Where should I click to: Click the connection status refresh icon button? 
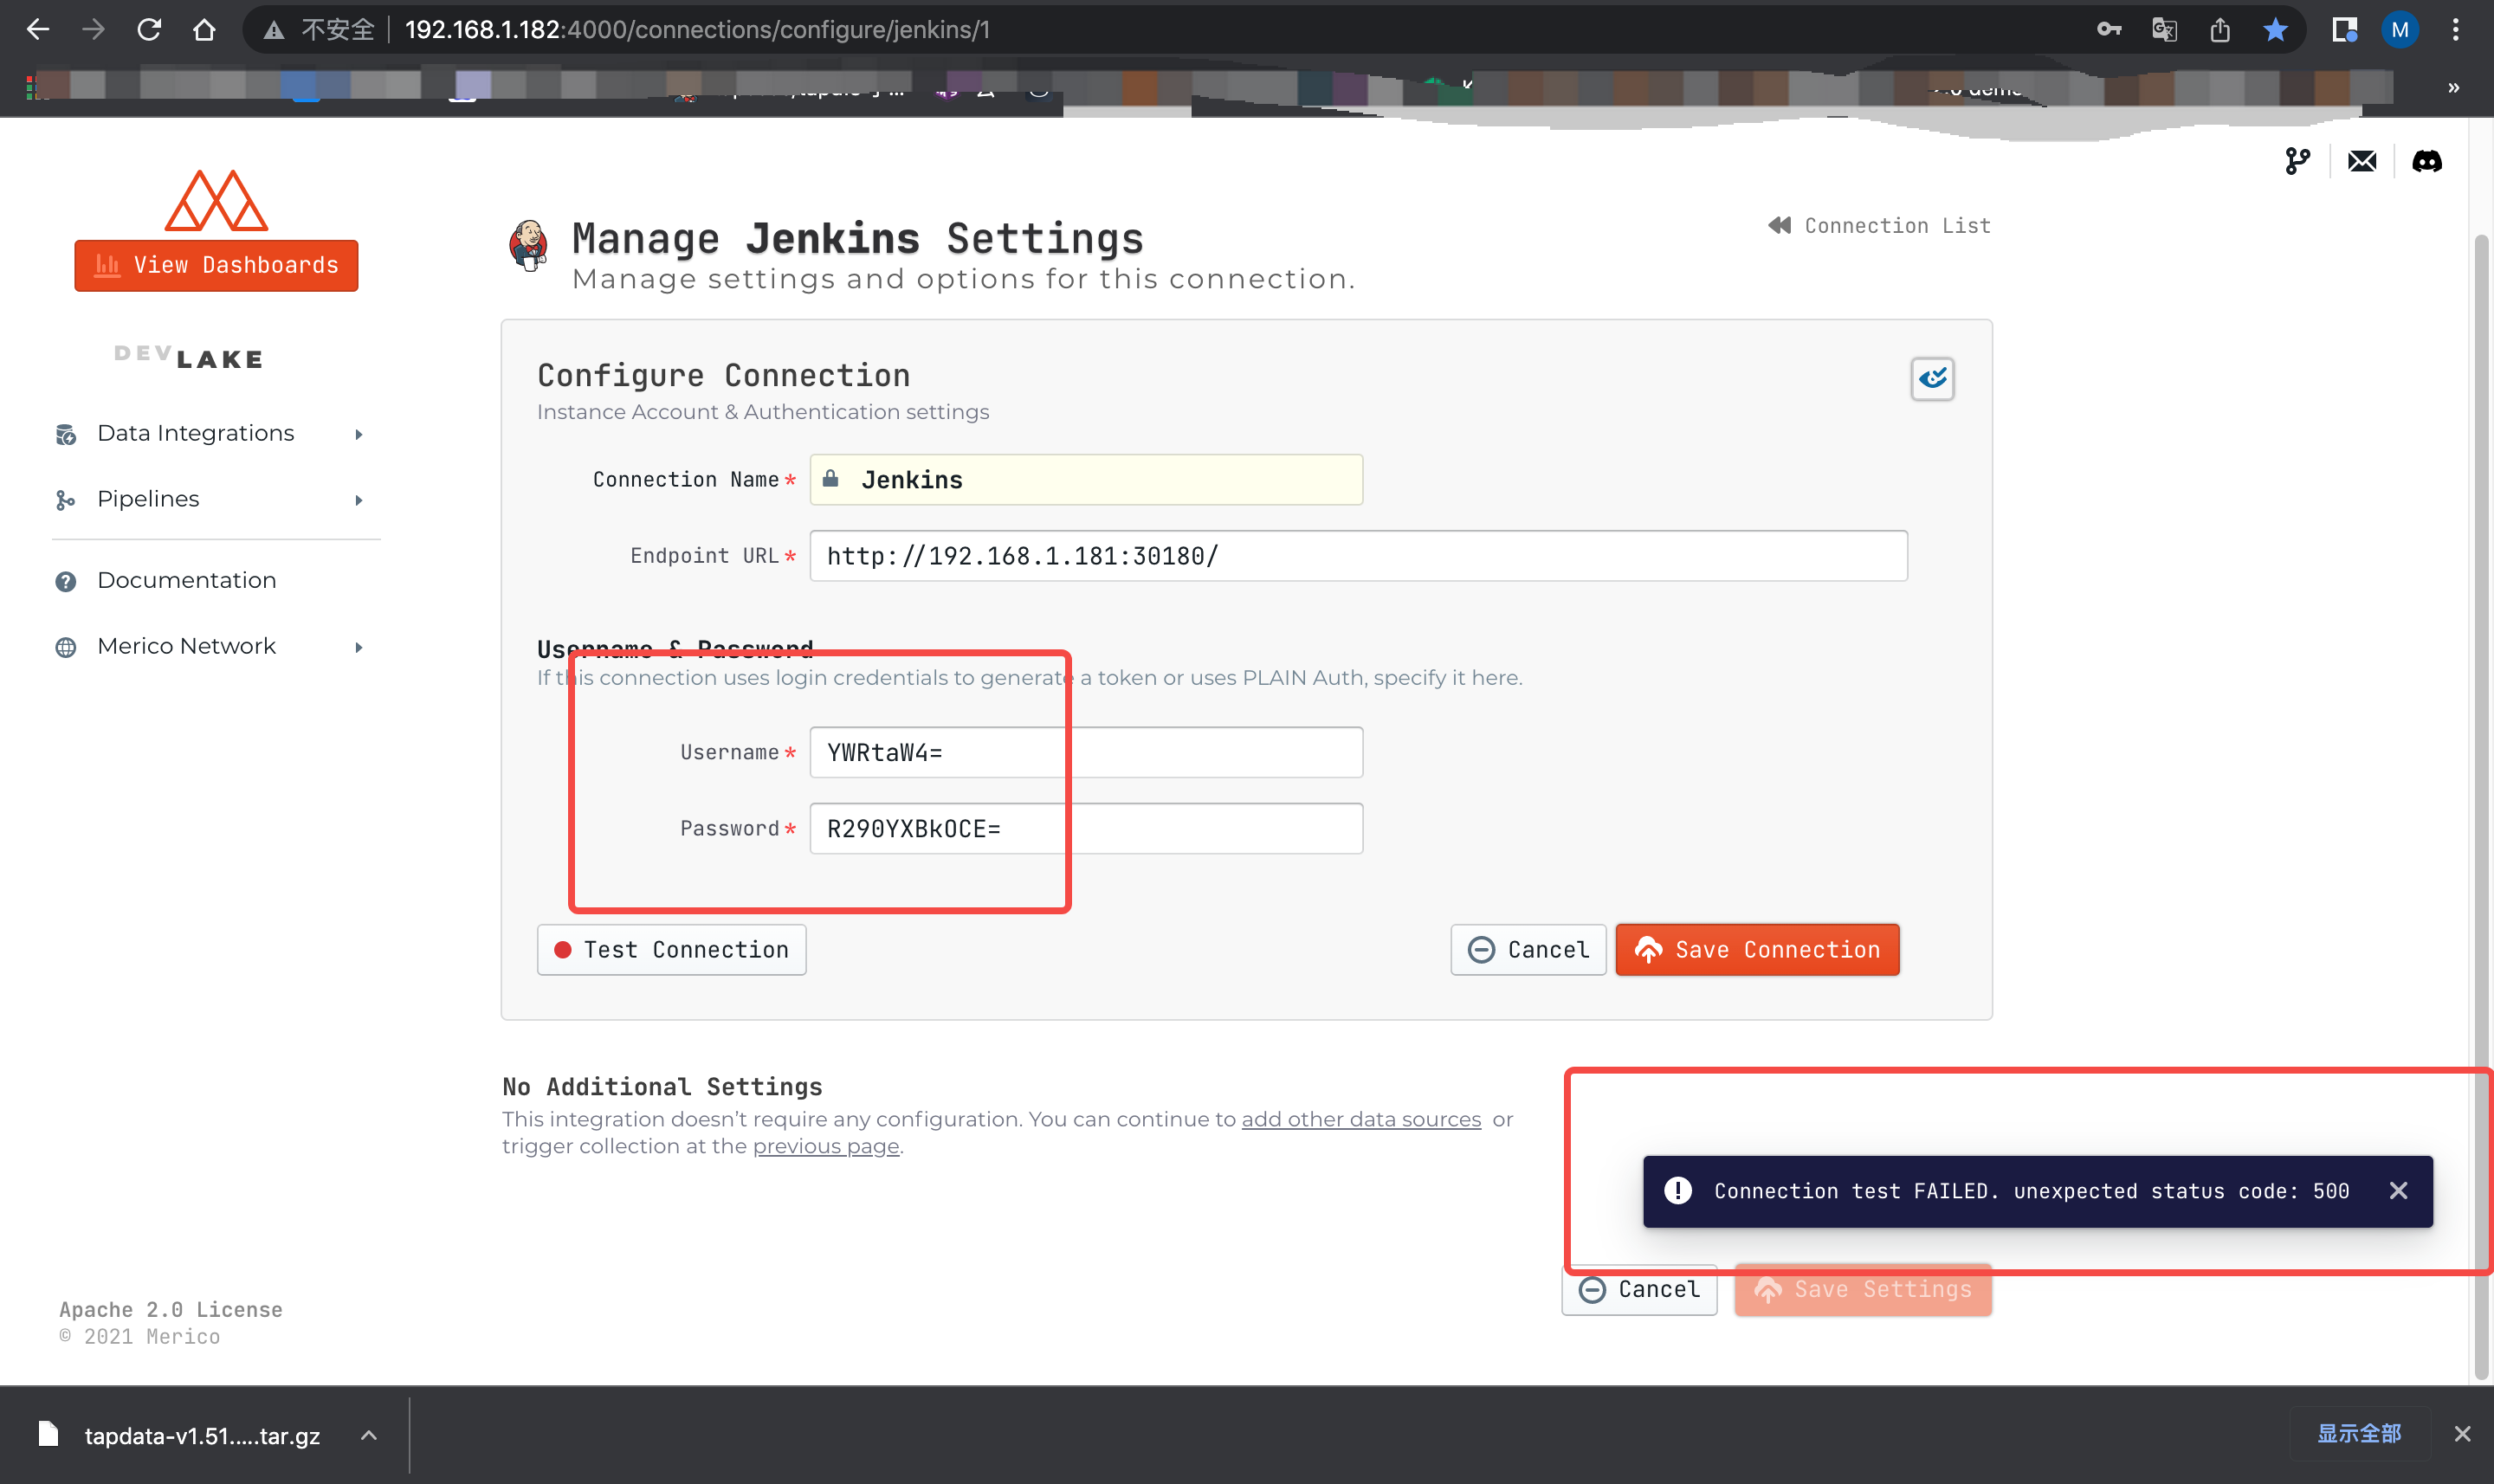click(1932, 378)
